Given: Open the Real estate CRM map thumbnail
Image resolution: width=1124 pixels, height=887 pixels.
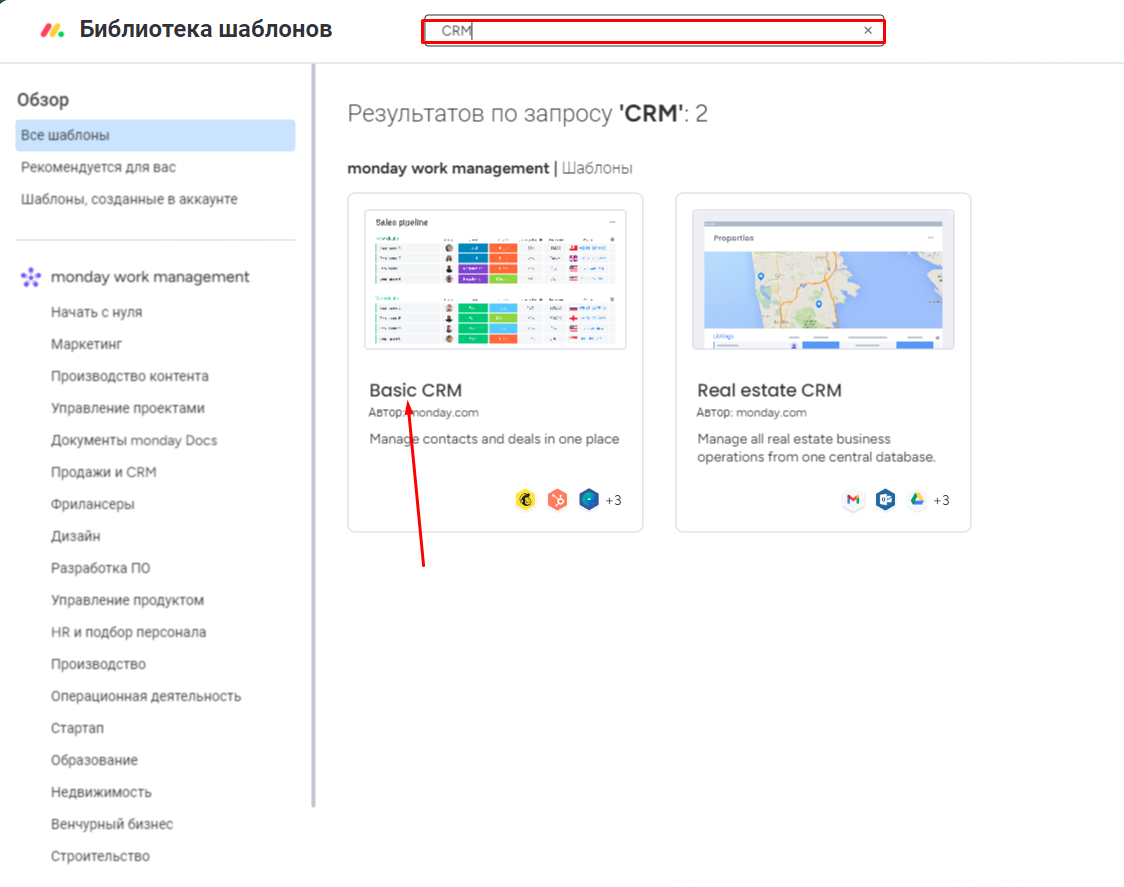Looking at the screenshot, I should pyautogui.click(x=823, y=279).
